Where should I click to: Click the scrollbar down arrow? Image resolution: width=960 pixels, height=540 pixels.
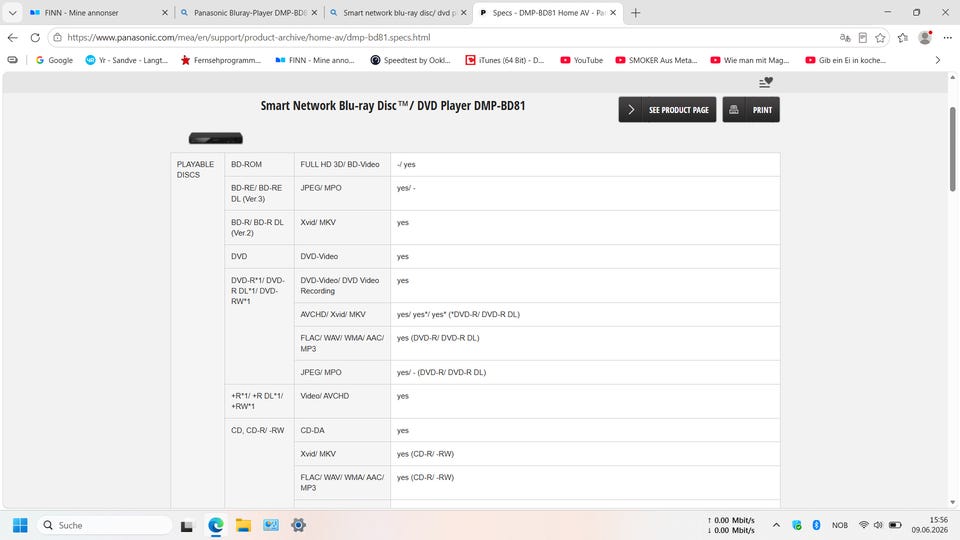click(x=952, y=503)
